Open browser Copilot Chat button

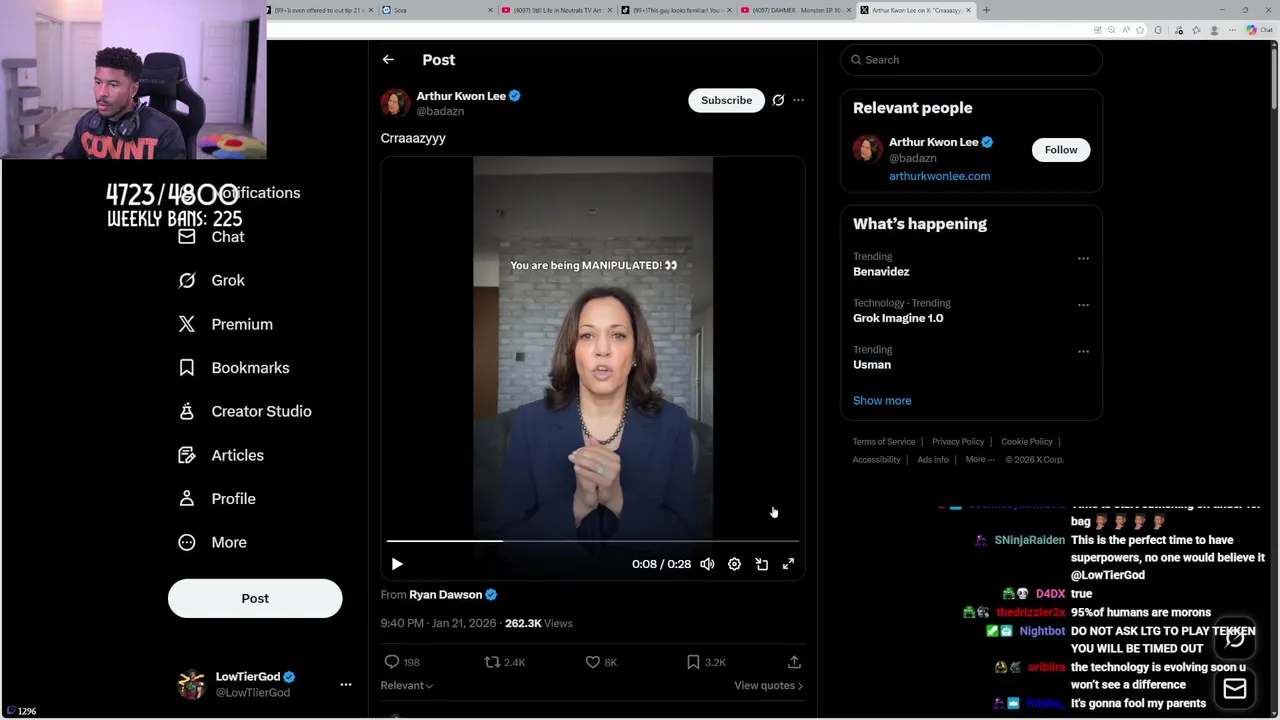click(x=1258, y=30)
